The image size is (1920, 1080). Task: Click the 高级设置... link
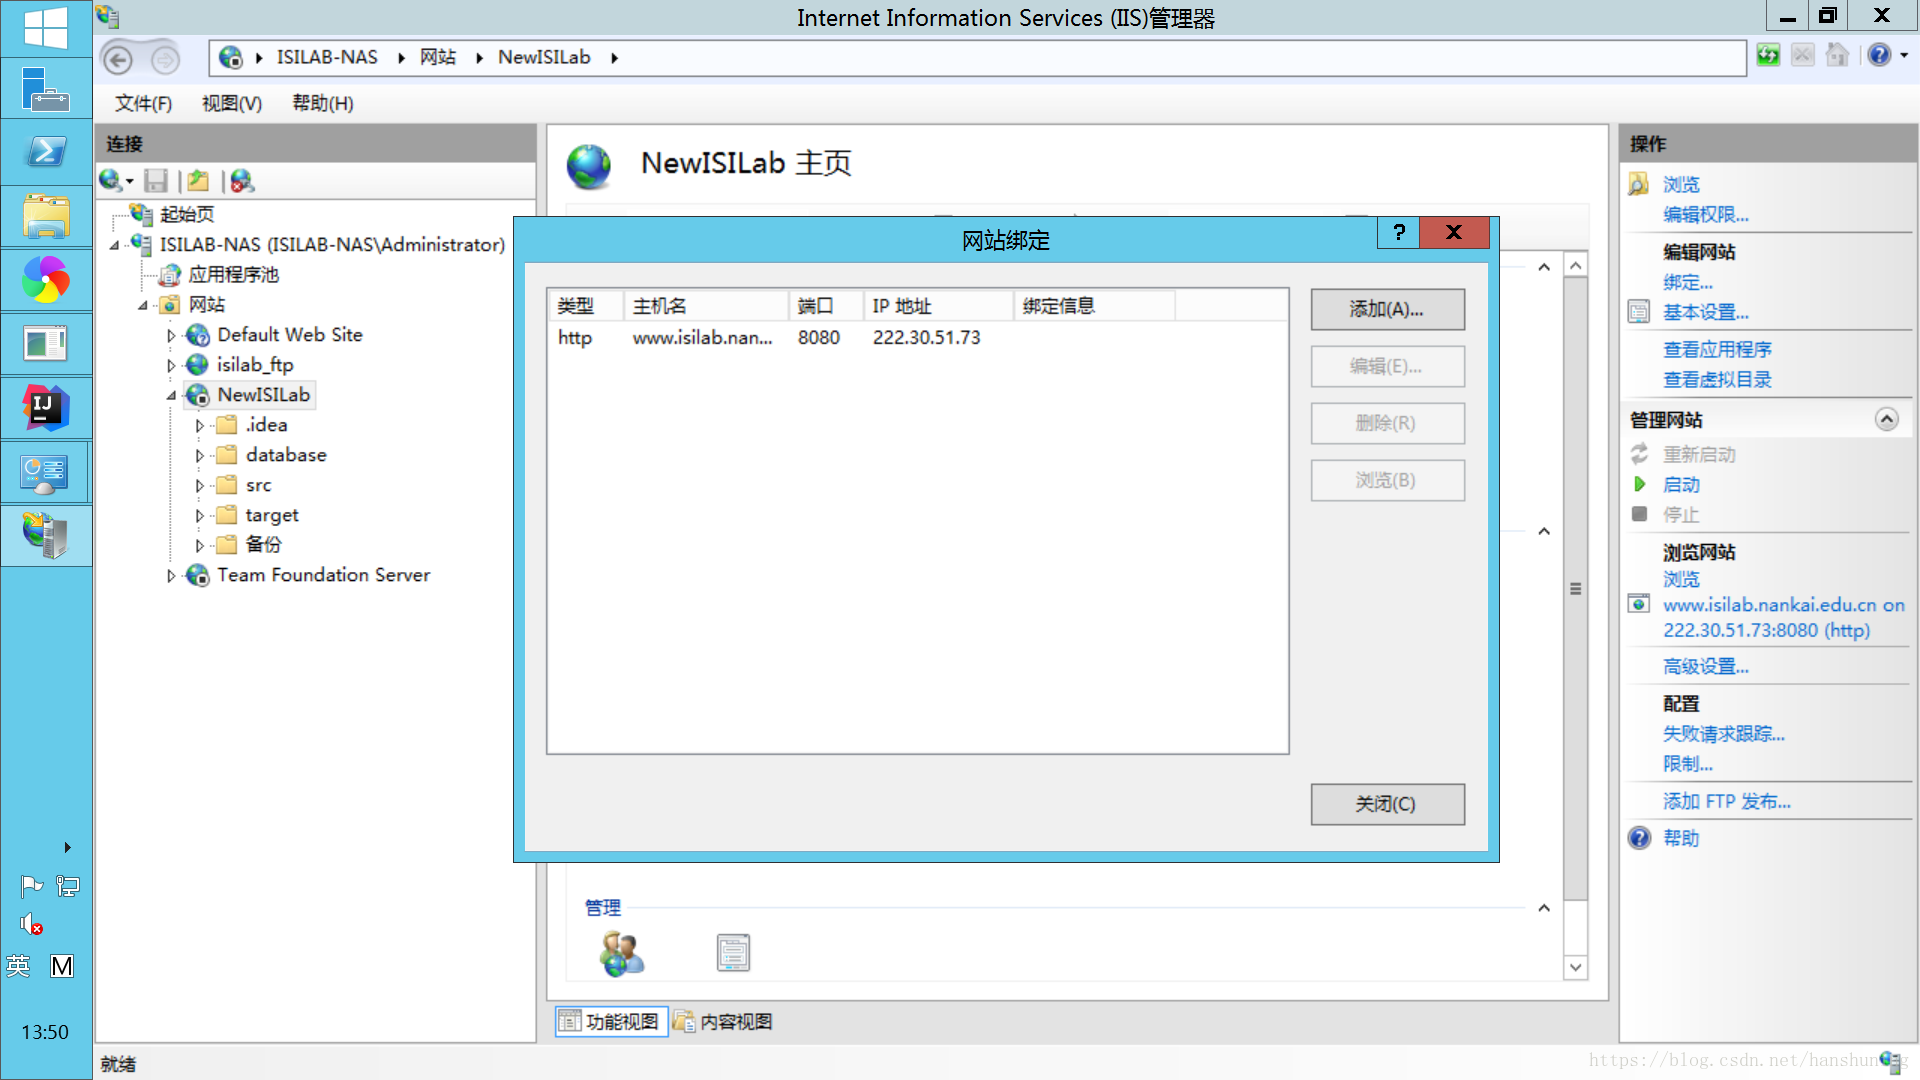[x=1705, y=666]
